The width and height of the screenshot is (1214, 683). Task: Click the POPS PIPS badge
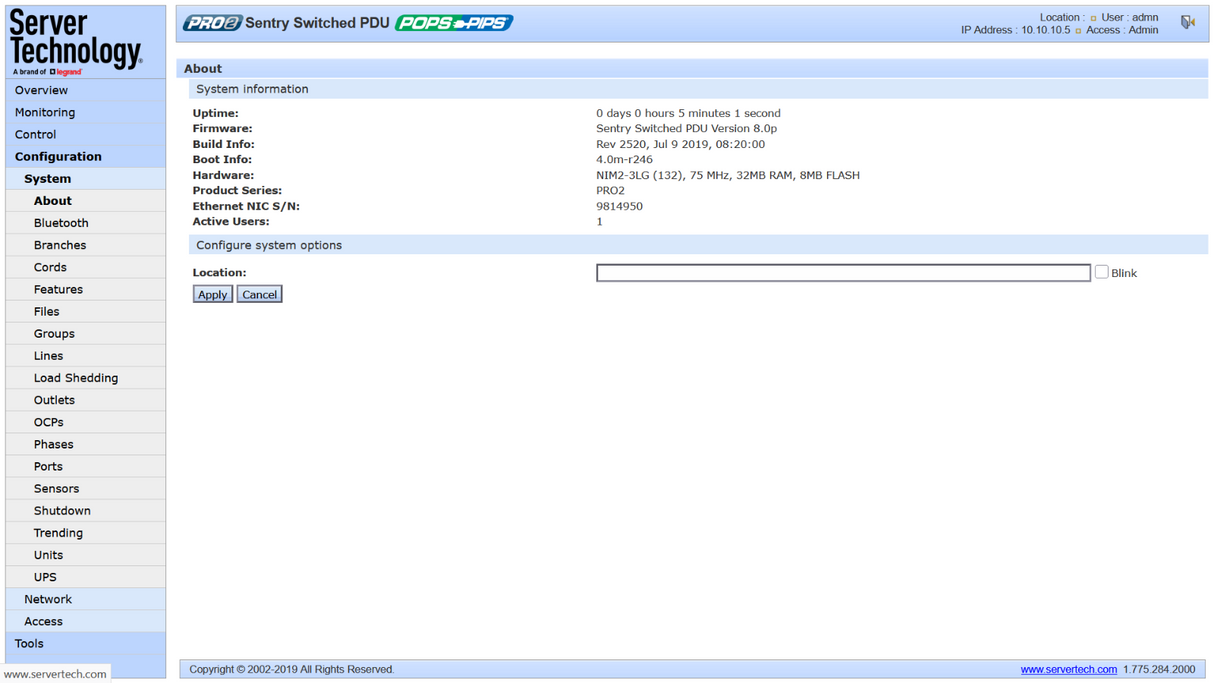tap(454, 23)
